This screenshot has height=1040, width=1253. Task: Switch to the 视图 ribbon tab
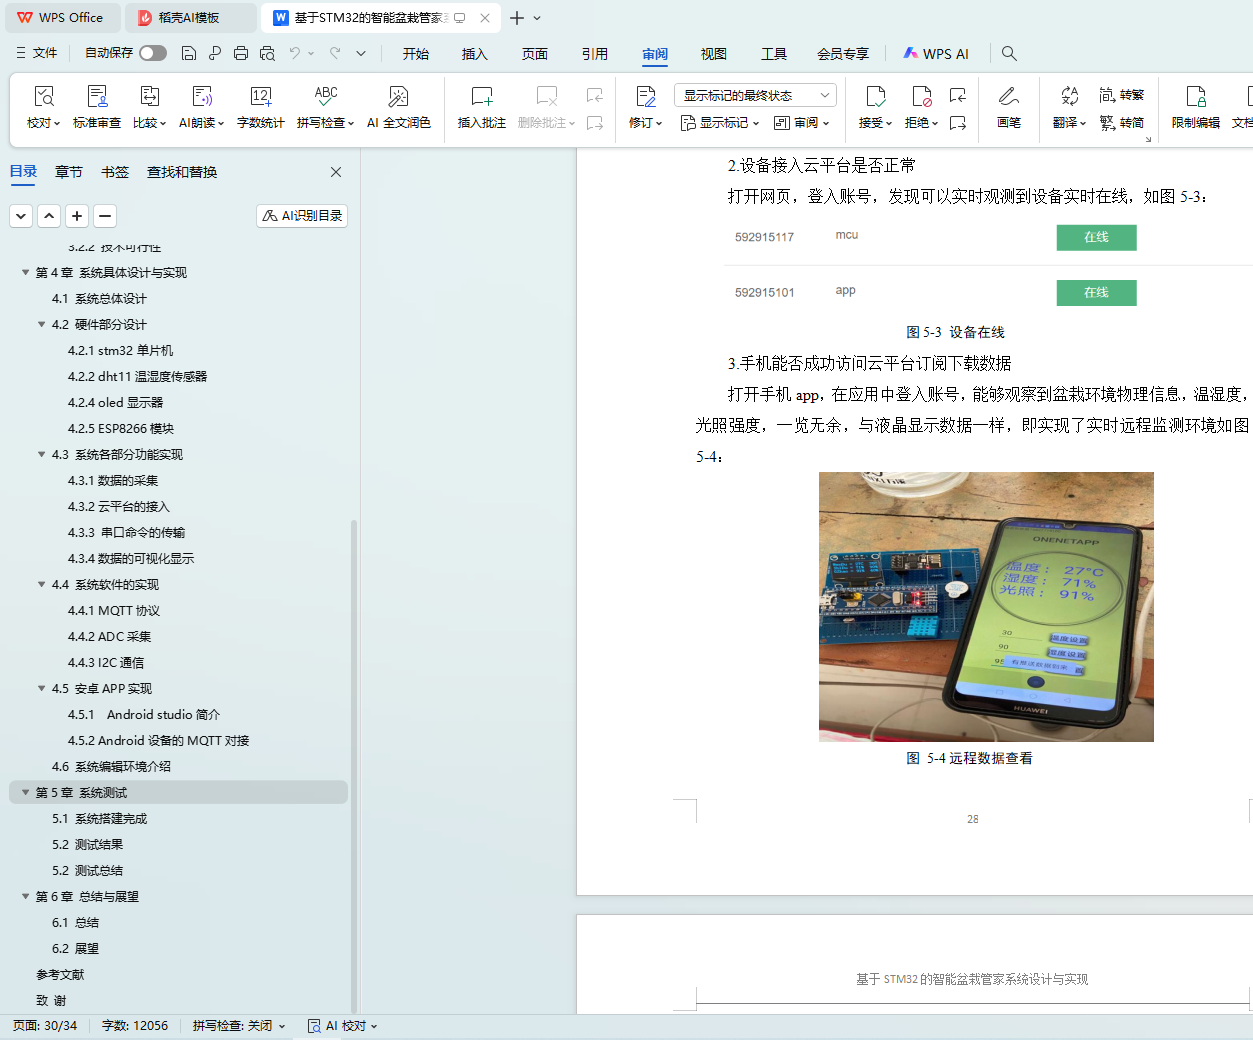tap(713, 54)
